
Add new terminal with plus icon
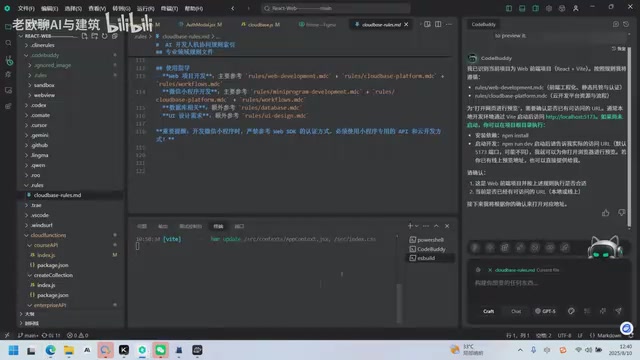(x=410, y=226)
